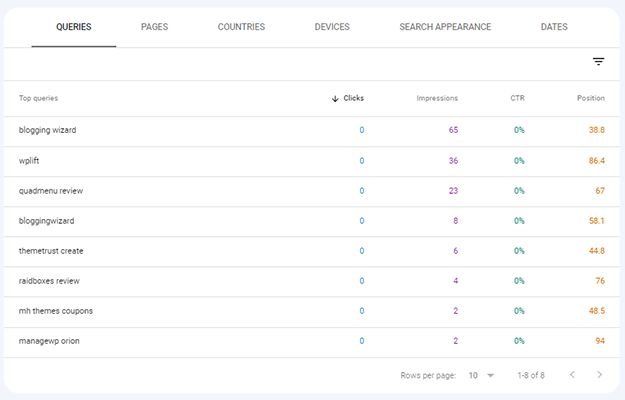Click position value 67
Screen dimensions: 625x400
point(600,191)
